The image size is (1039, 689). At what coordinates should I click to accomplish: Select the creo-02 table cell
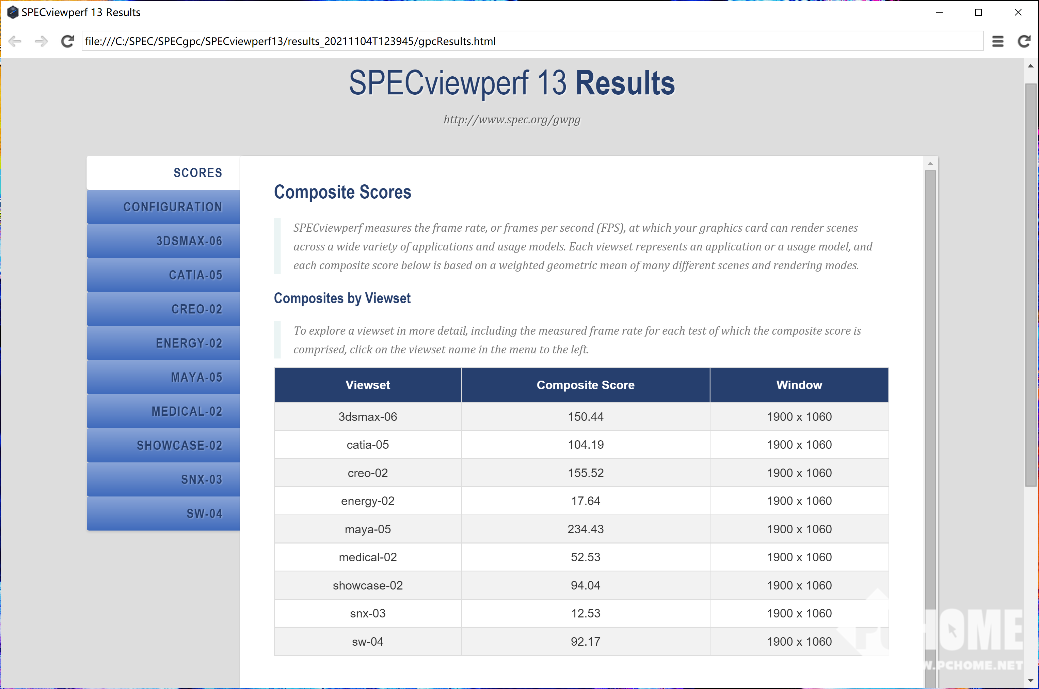(x=368, y=473)
